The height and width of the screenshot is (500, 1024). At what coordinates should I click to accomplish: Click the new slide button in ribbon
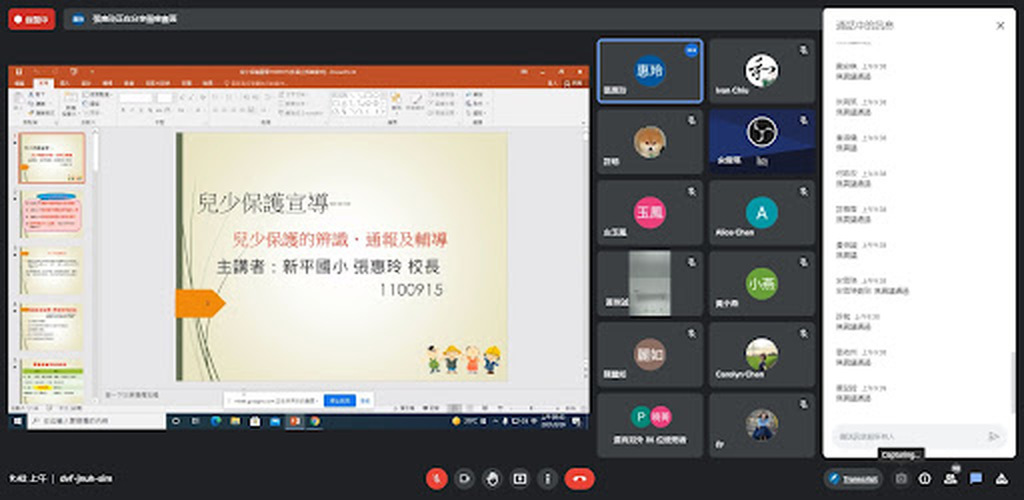pos(70,105)
